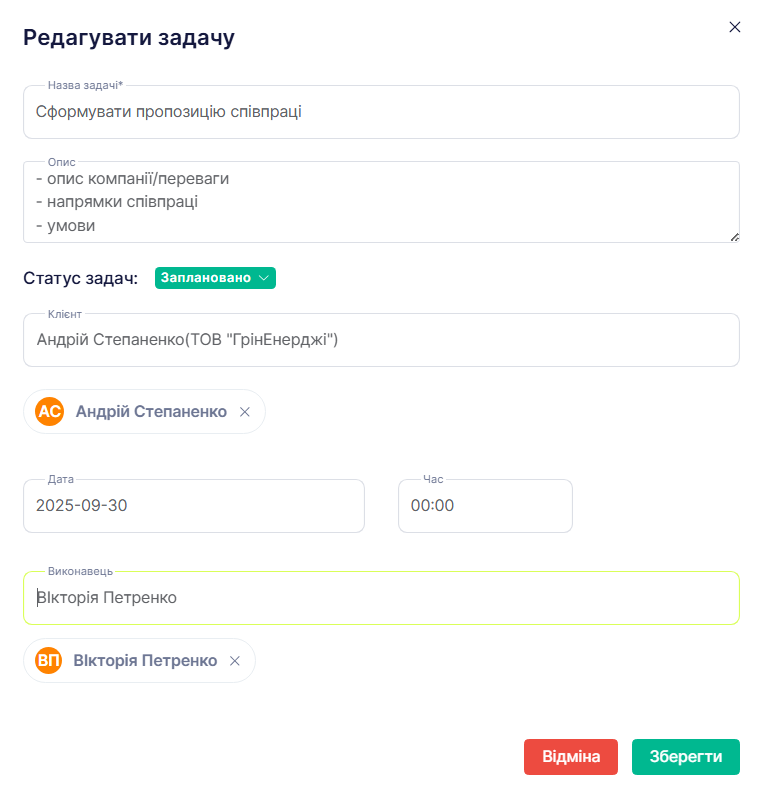Click the Виконавець field
The width and height of the screenshot is (759, 792).
pyautogui.click(x=381, y=598)
